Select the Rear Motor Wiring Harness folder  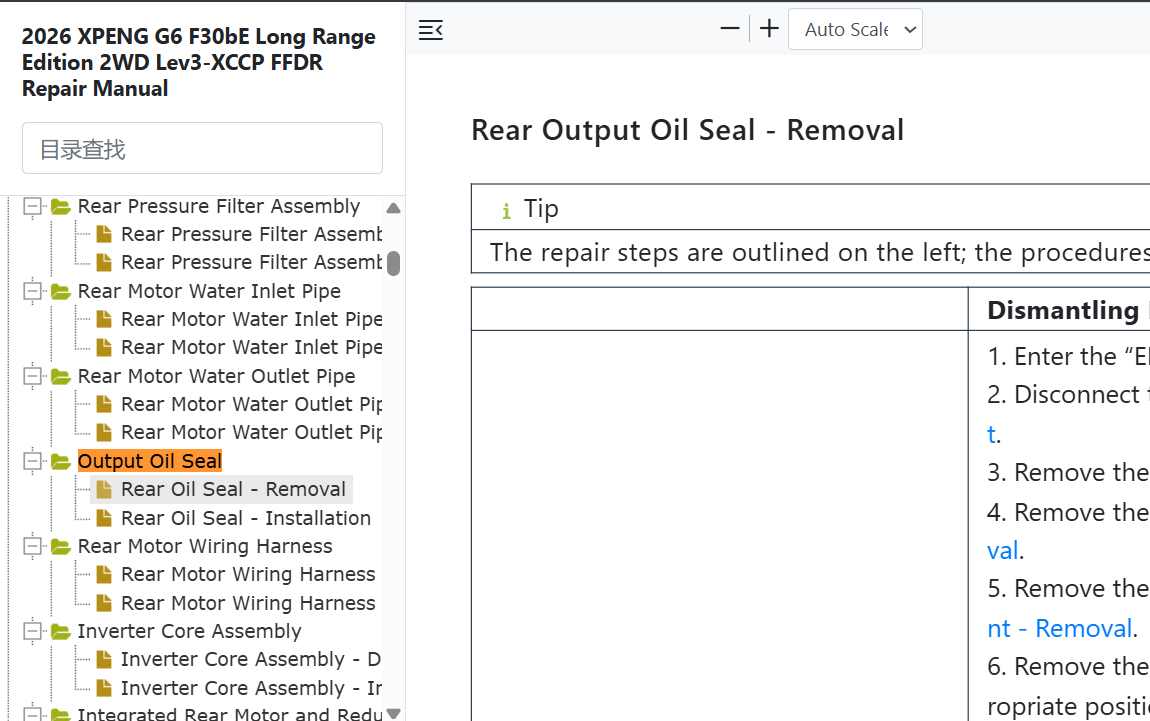[205, 546]
